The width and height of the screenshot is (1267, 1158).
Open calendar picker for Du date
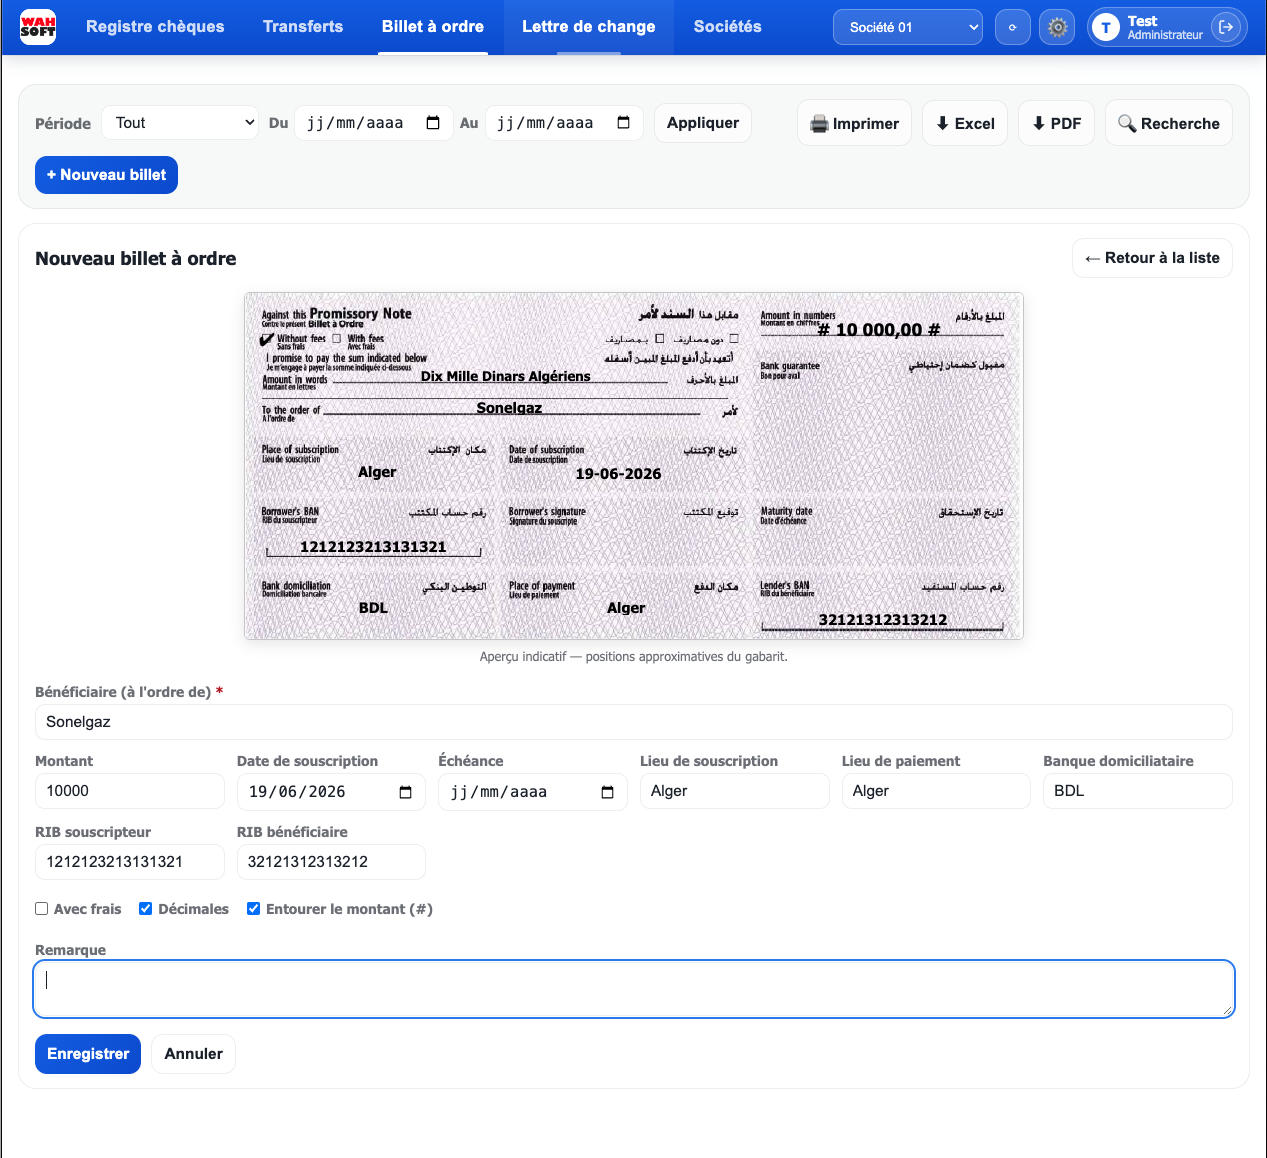433,123
